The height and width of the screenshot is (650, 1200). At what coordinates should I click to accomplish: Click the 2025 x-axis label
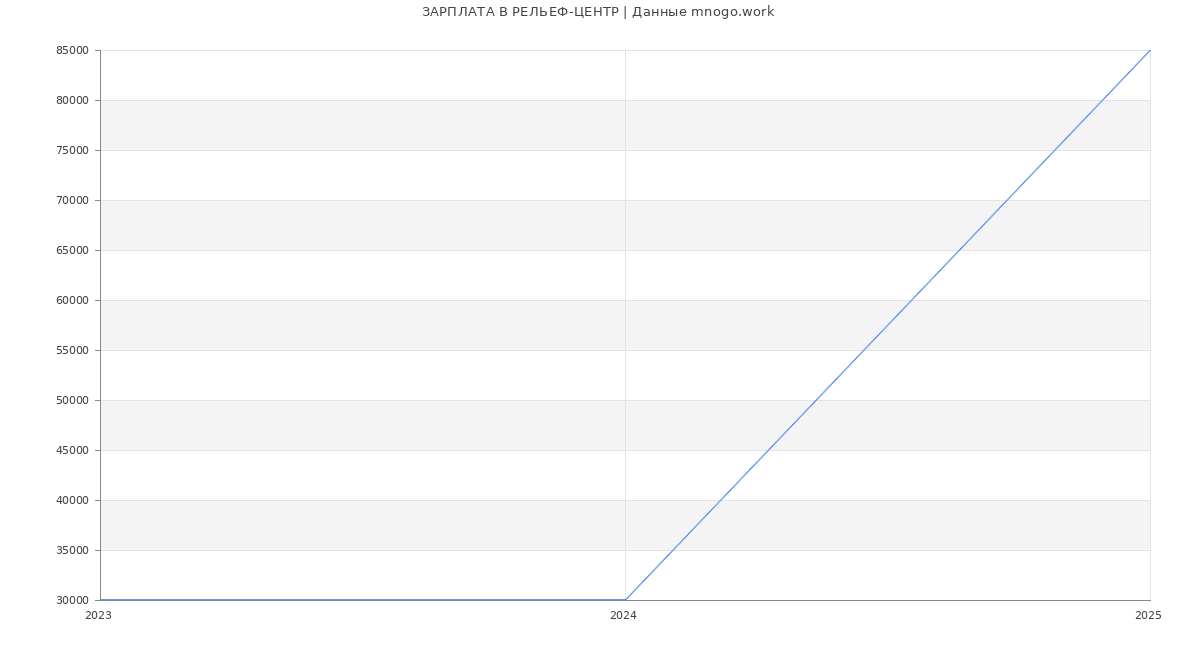pyautogui.click(x=1148, y=616)
